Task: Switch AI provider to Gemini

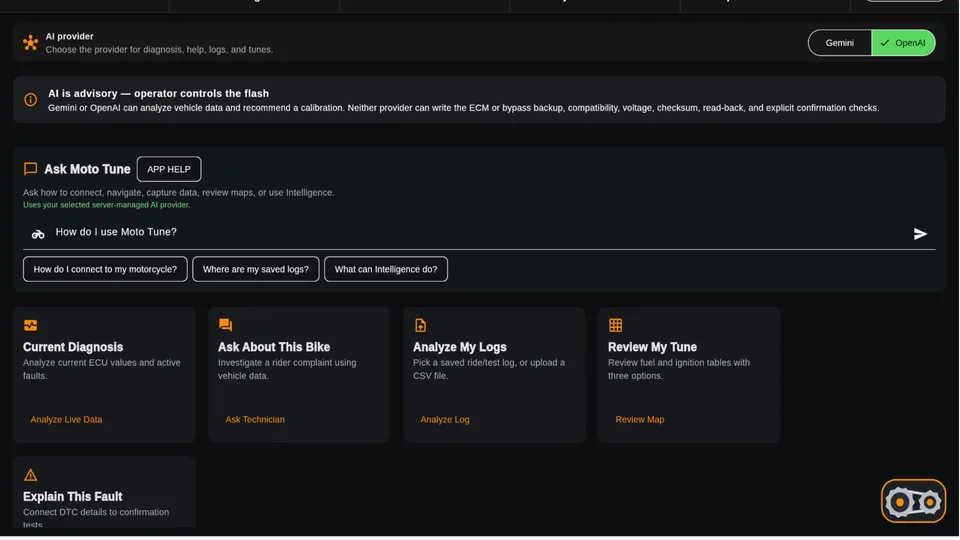Action: pyautogui.click(x=839, y=43)
